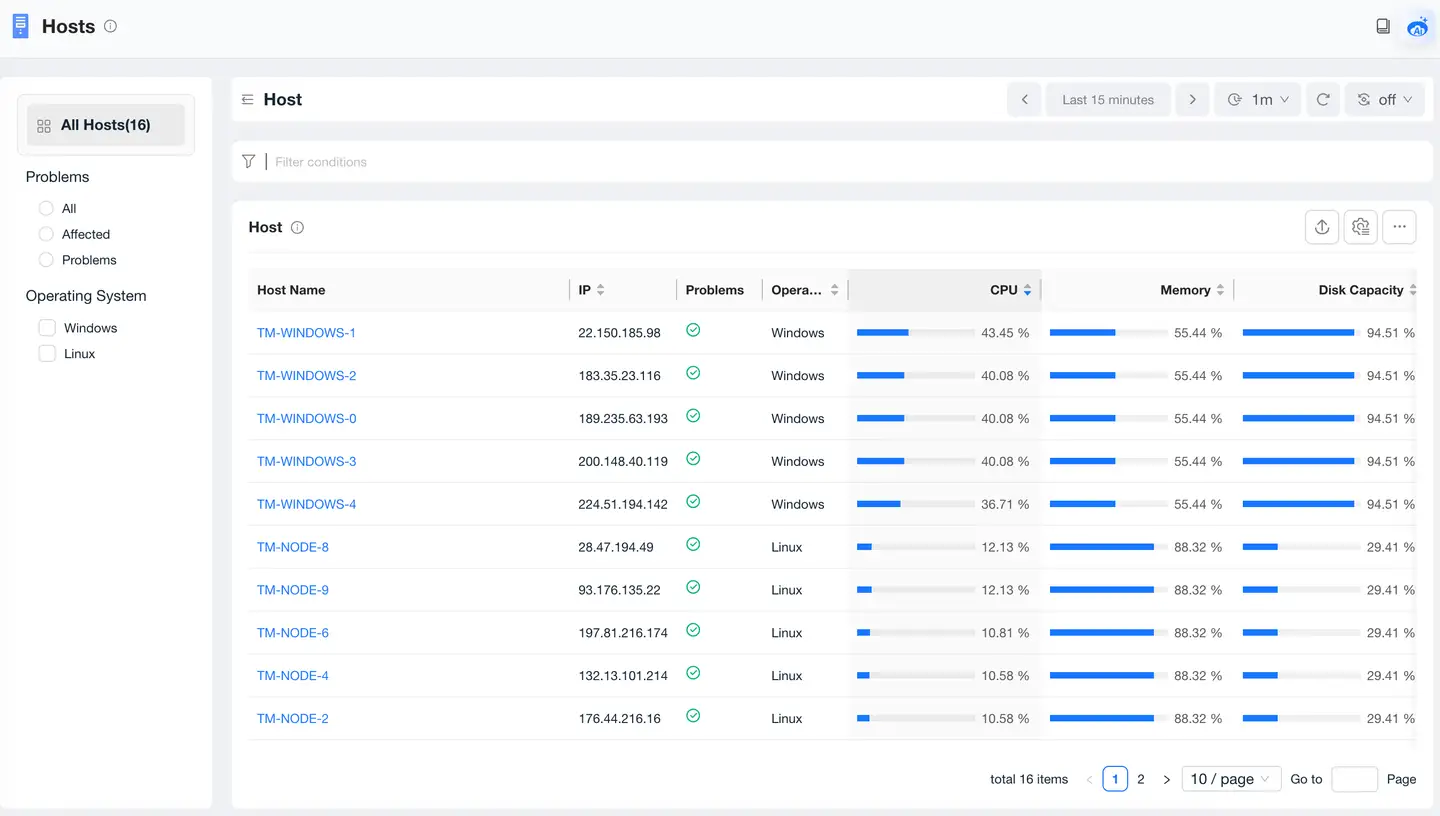The width and height of the screenshot is (1440, 816).
Task: Select the All Hosts(16) menu item
Action: [x=106, y=125]
